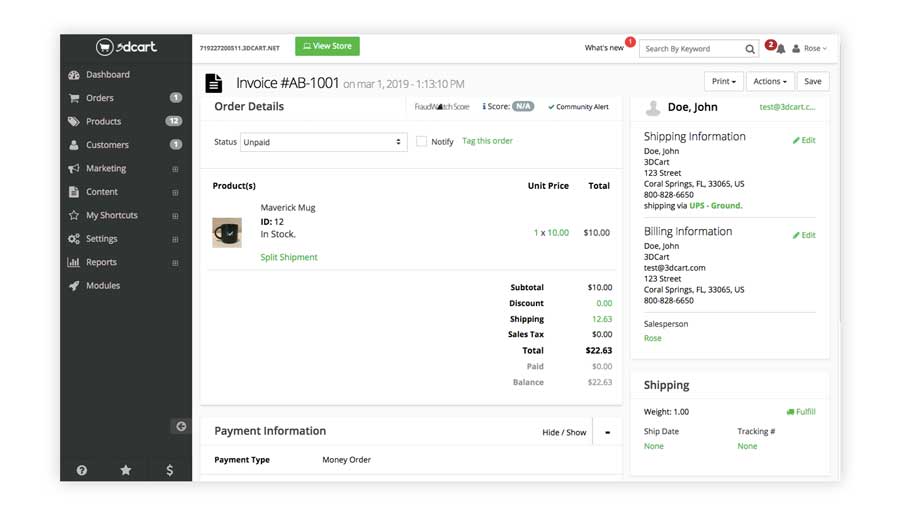Click the FraudWatch Score info icon
Image resolution: width=900 pixels, height=515 pixels.
[x=484, y=106]
